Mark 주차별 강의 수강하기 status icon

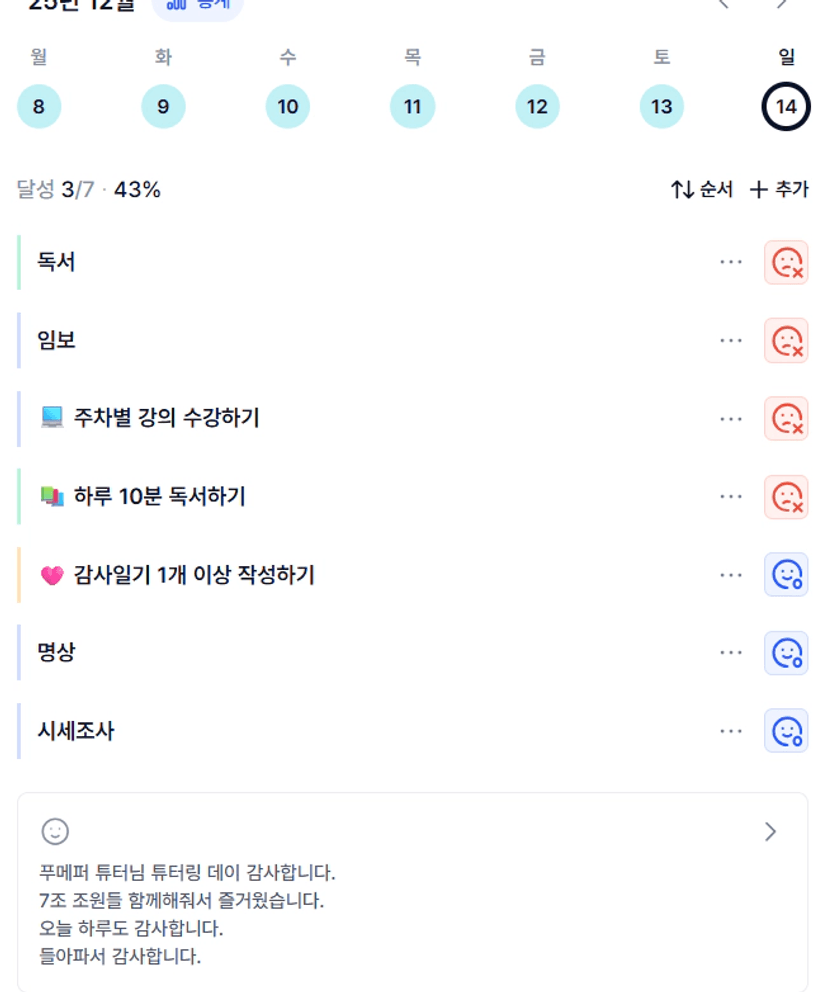786,418
